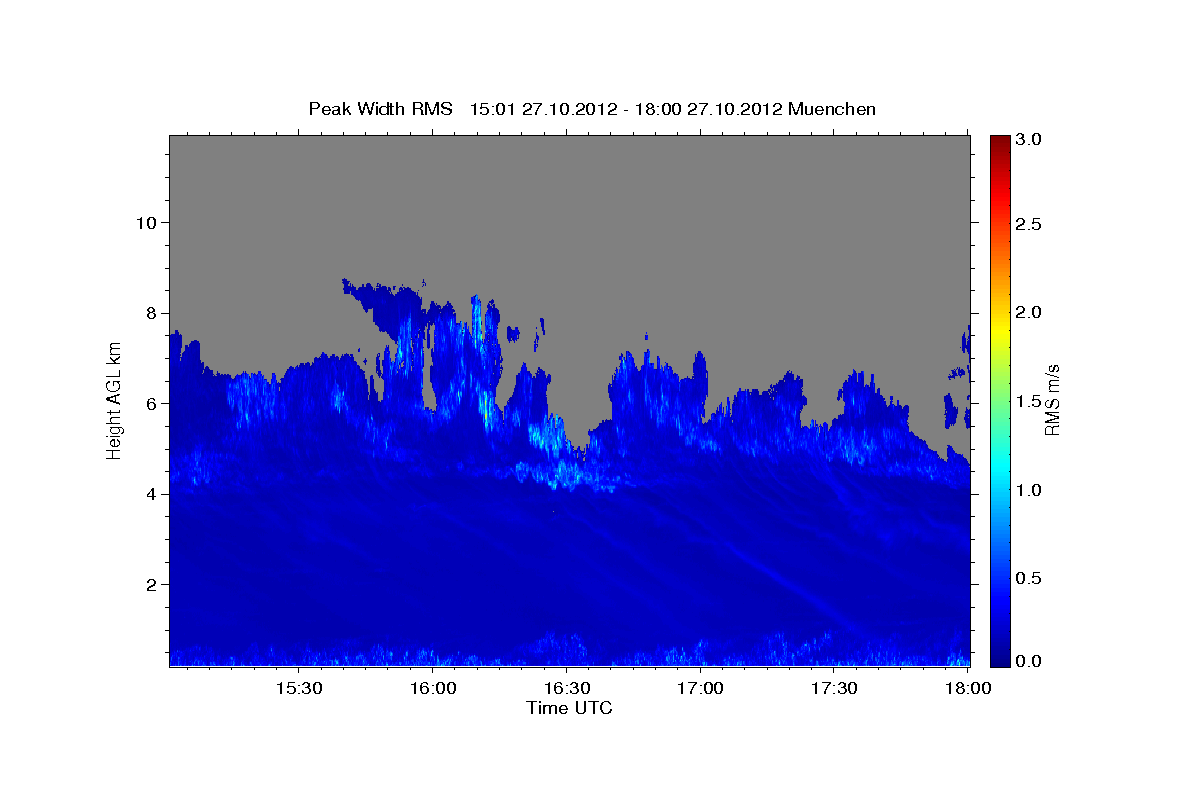The image size is (1200, 800).
Task: Click the colorbar value 2.5
Action: pos(1029,224)
